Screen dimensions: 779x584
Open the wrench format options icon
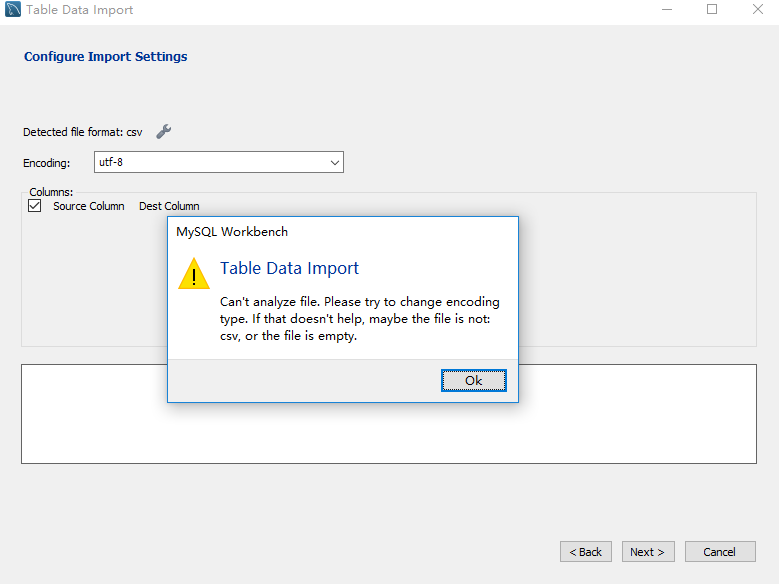pyautogui.click(x=163, y=132)
